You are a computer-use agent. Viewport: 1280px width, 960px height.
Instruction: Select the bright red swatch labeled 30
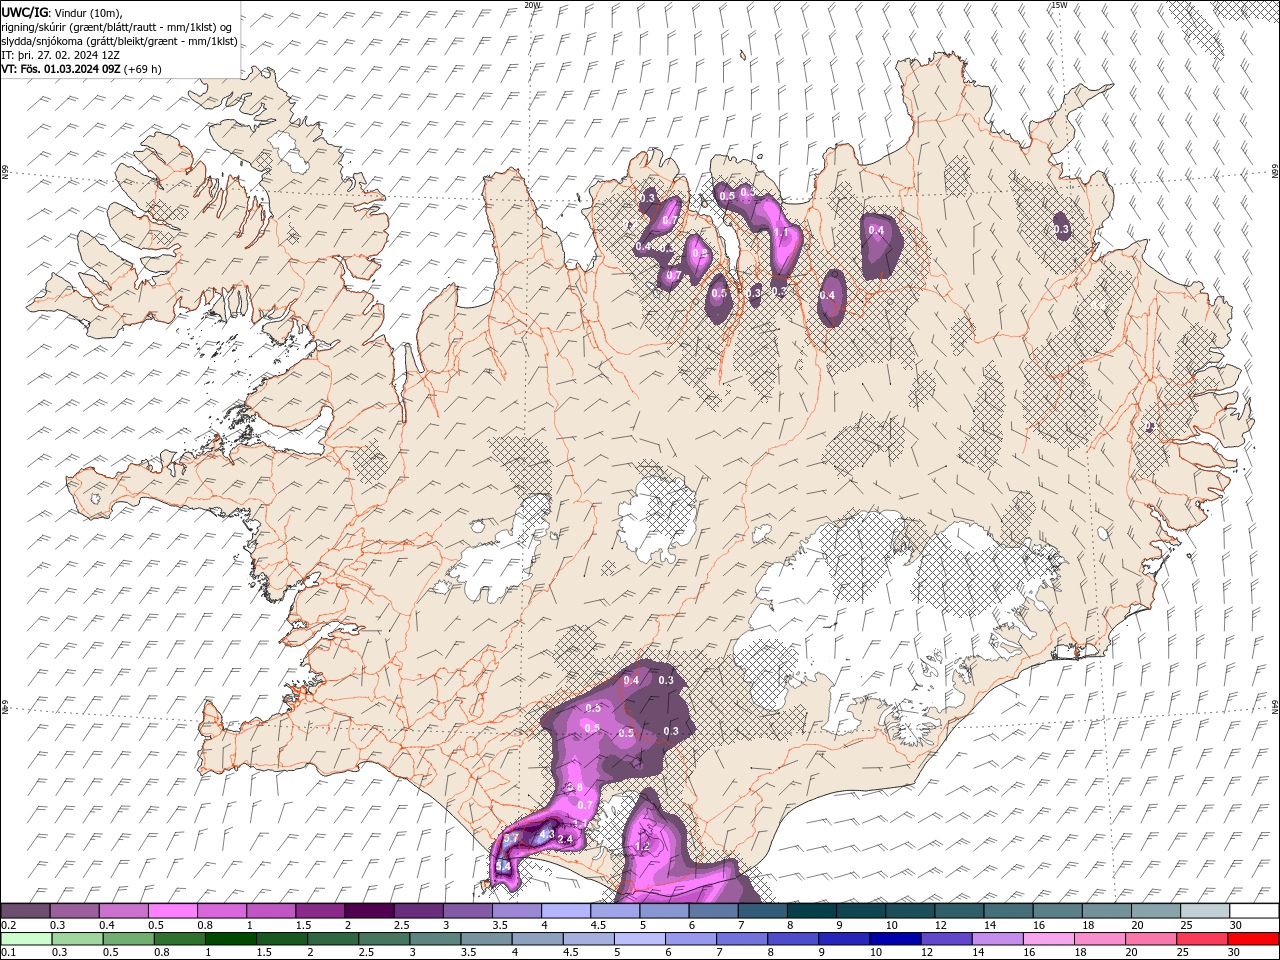pos(1252,939)
